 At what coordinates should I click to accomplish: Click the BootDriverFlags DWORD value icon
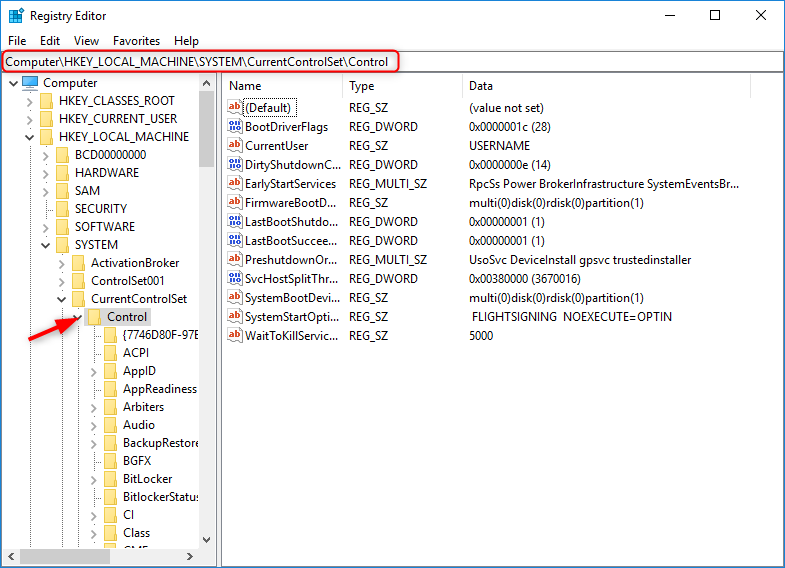coord(235,127)
